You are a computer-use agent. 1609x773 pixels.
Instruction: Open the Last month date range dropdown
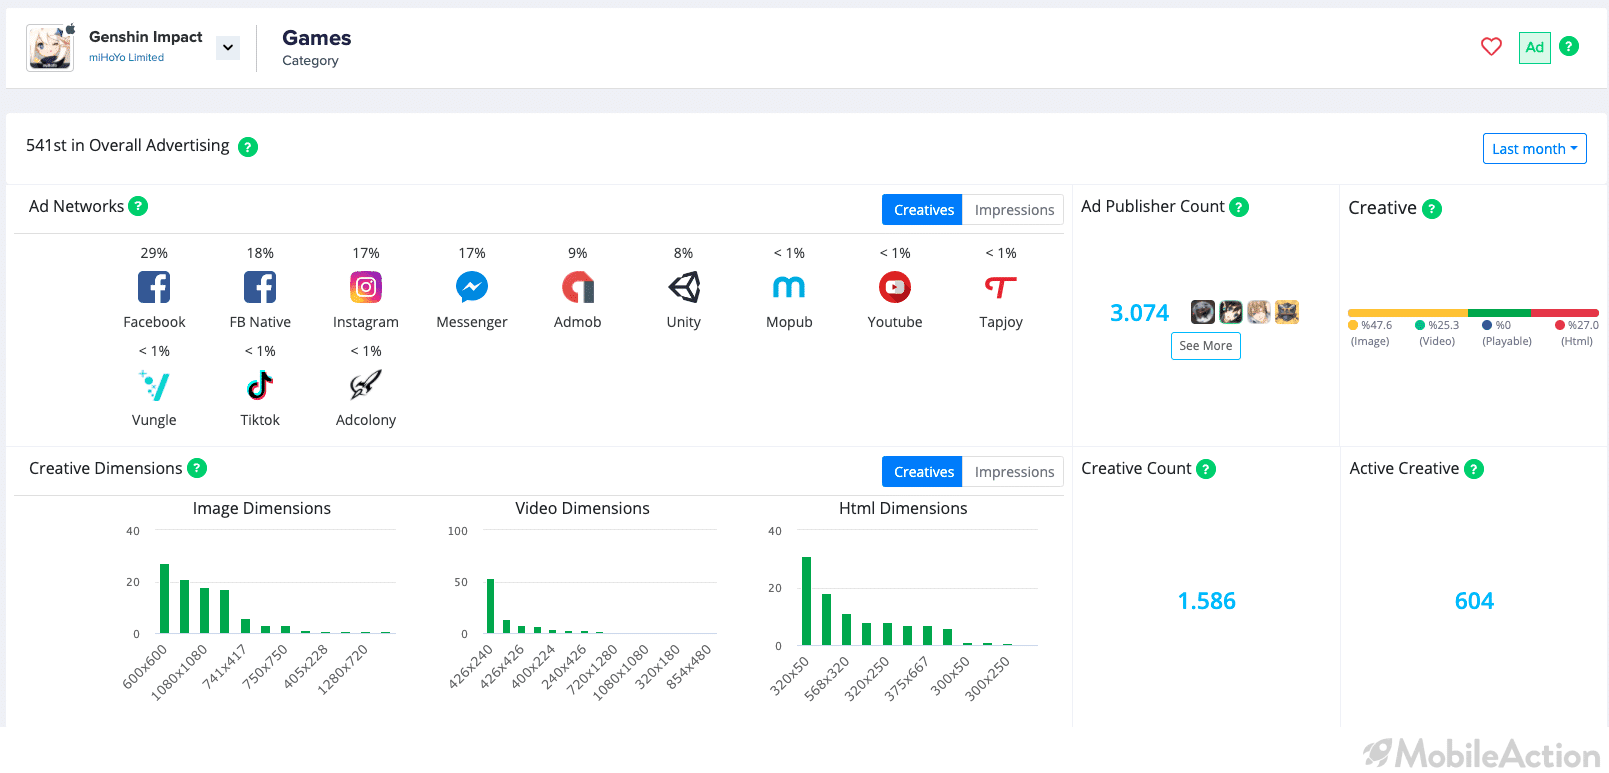click(1534, 149)
